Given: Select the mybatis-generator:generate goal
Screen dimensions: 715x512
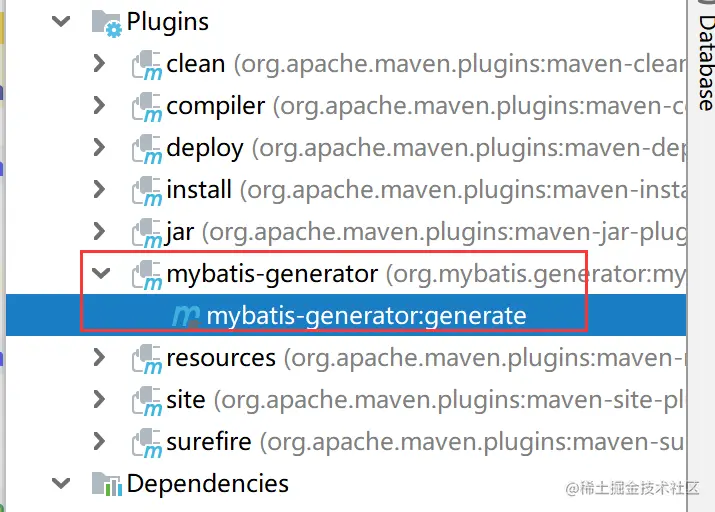Looking at the screenshot, I should coord(365,317).
